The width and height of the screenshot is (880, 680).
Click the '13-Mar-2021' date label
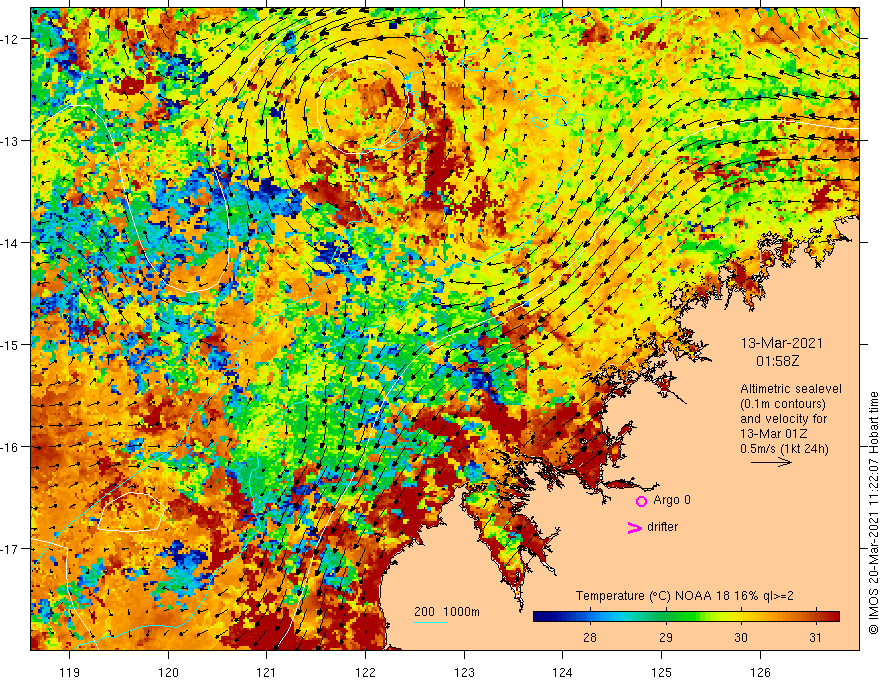[782, 343]
